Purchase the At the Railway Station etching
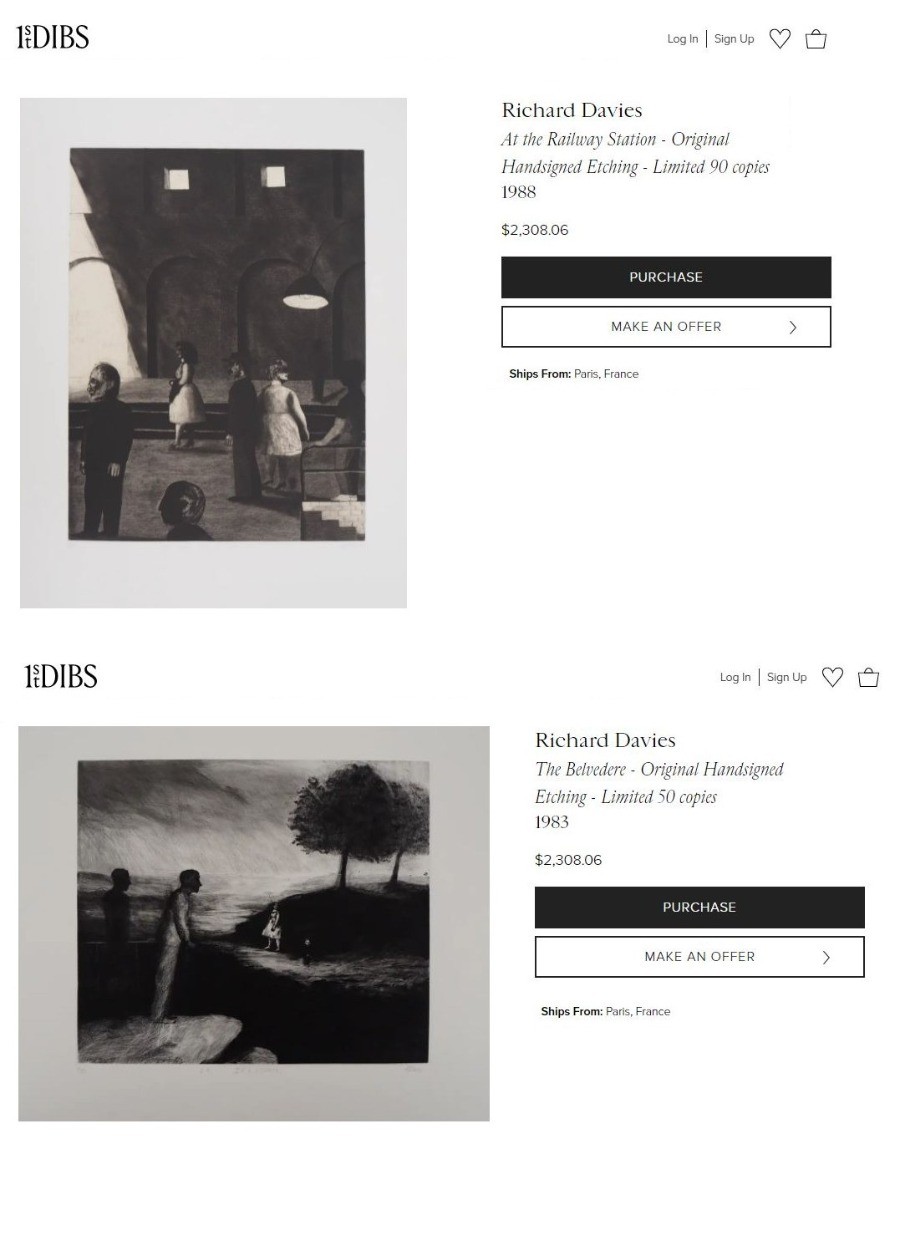The image size is (914, 1250). 666,277
